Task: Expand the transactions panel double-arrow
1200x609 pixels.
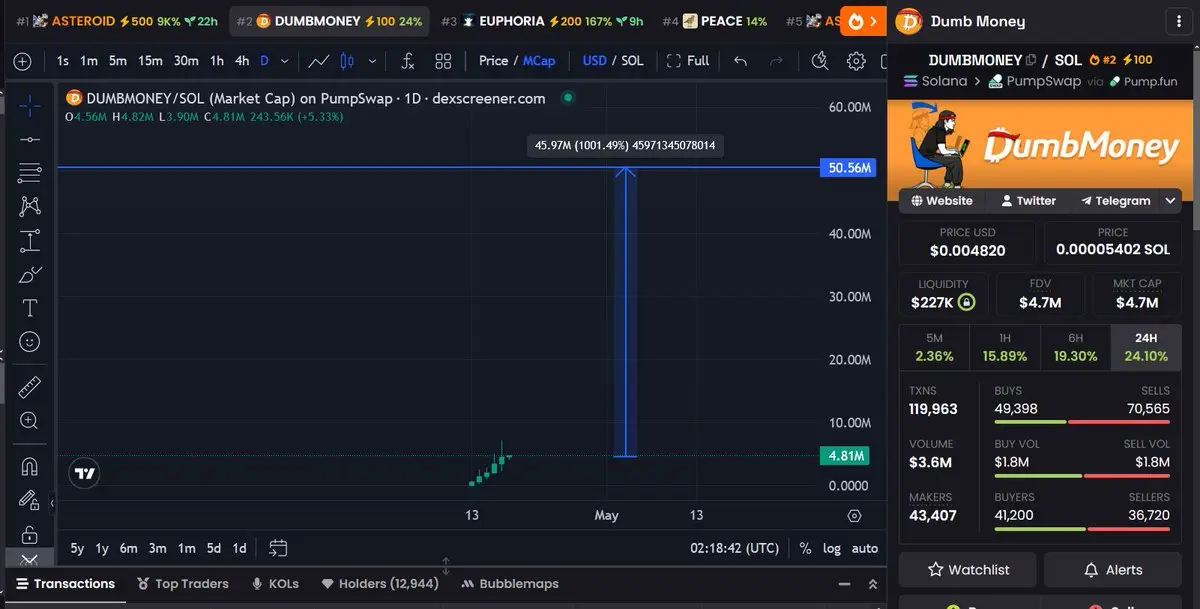Action: point(873,584)
